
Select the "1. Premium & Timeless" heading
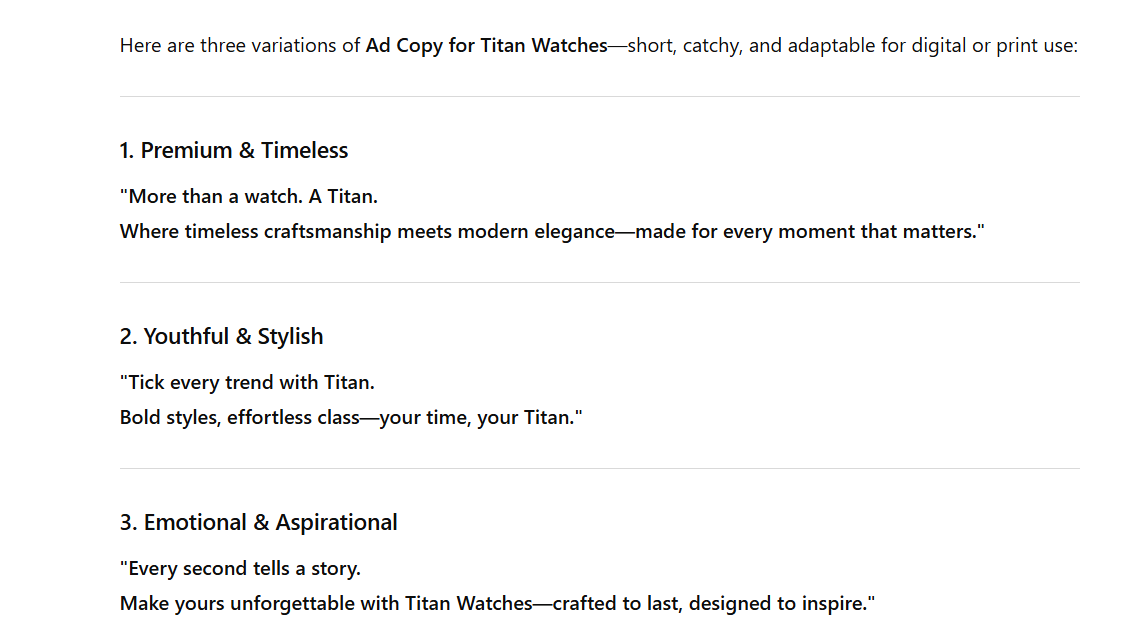(x=234, y=151)
